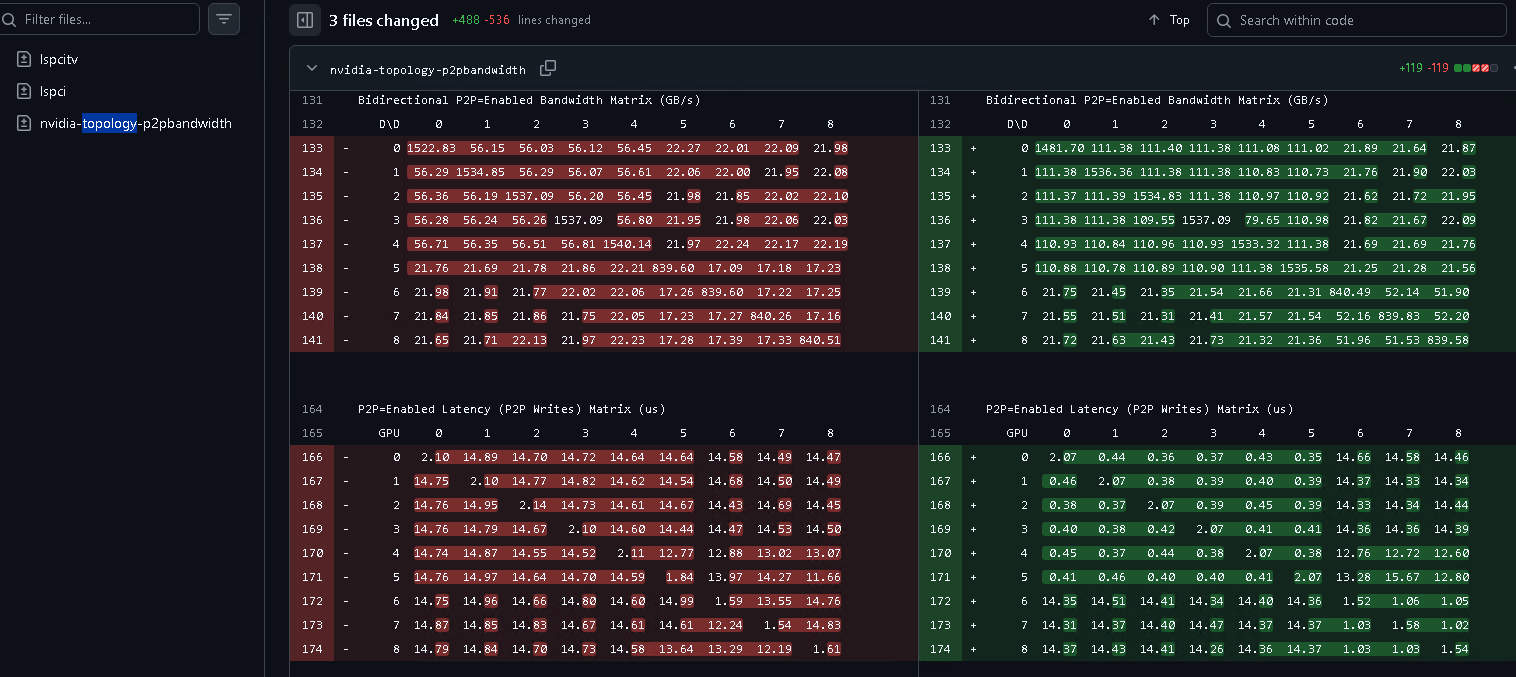Click the nvidia-topology-p2pbandwidth file header name
This screenshot has height=677, width=1516.
click(x=428, y=70)
